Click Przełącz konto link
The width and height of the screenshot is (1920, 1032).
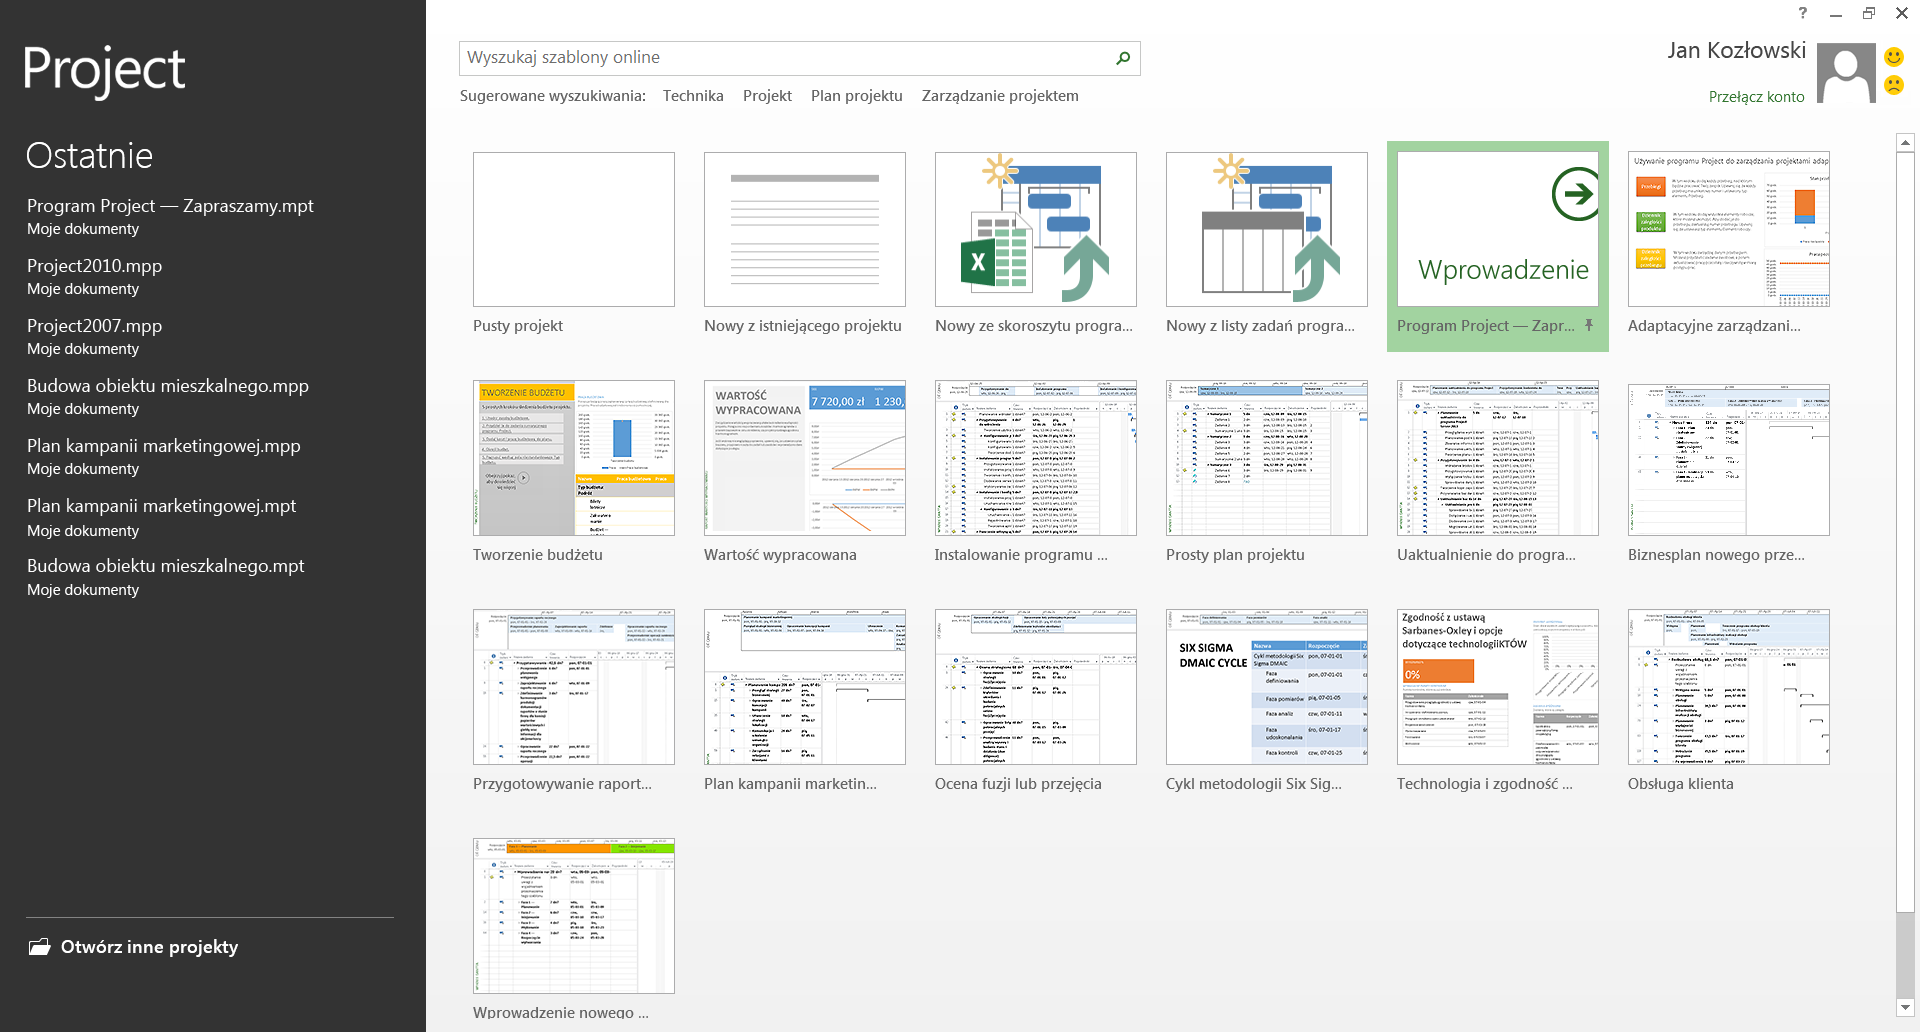[x=1756, y=97]
